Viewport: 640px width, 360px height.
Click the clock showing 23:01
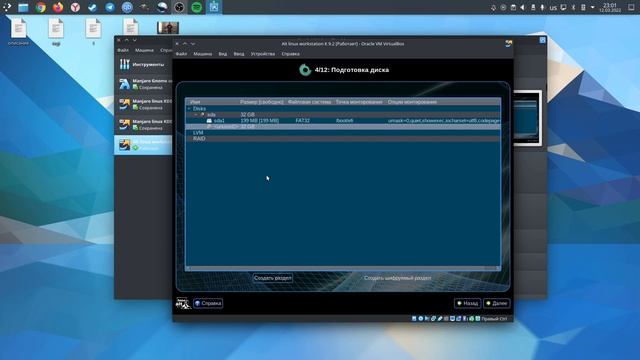(610, 7)
